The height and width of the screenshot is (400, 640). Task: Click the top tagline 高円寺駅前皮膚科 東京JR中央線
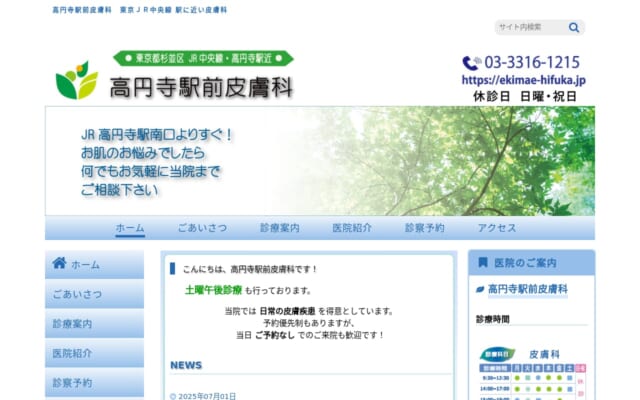[140, 10]
